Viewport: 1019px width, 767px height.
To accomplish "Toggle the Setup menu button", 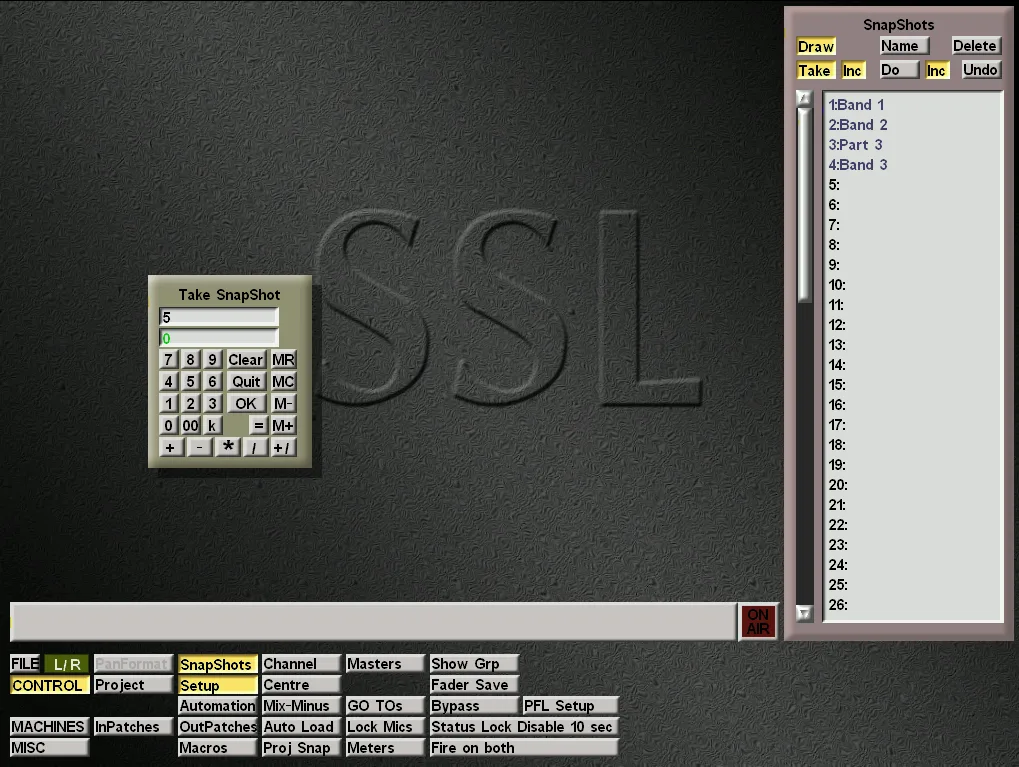I will pos(217,685).
